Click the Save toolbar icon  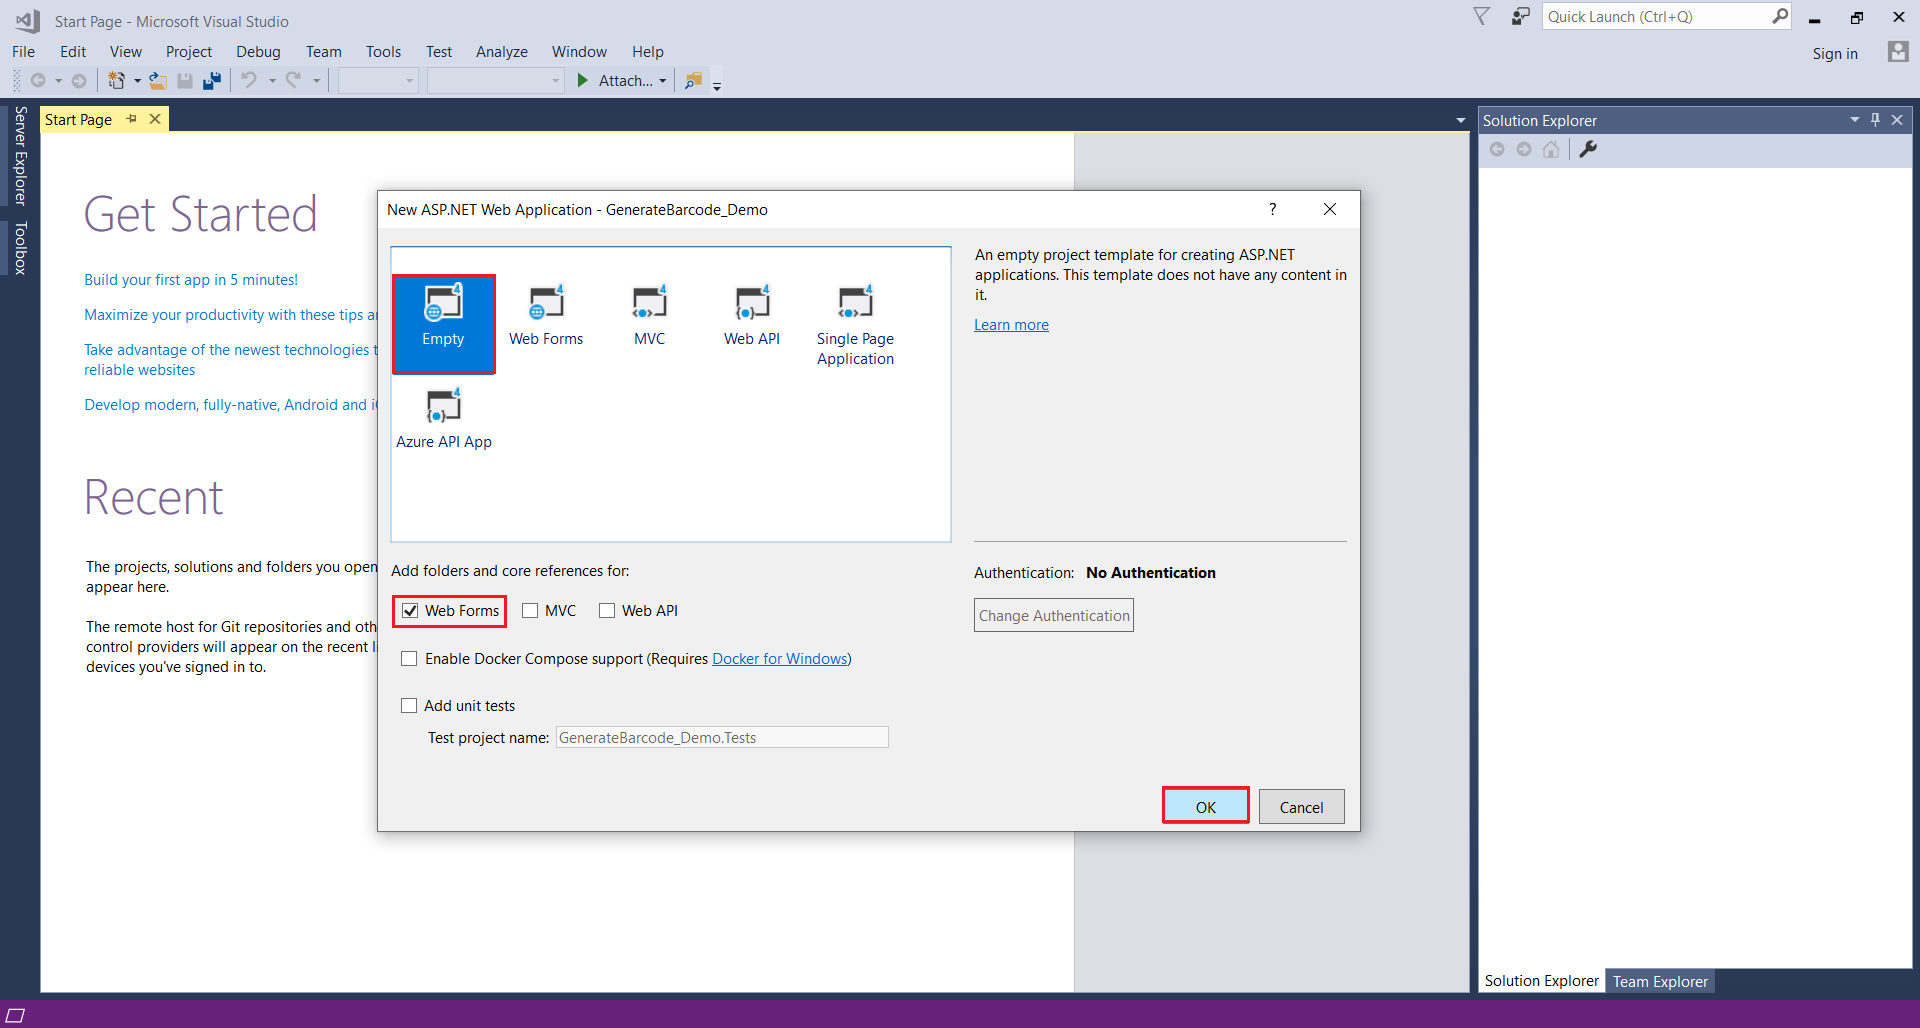coord(185,81)
